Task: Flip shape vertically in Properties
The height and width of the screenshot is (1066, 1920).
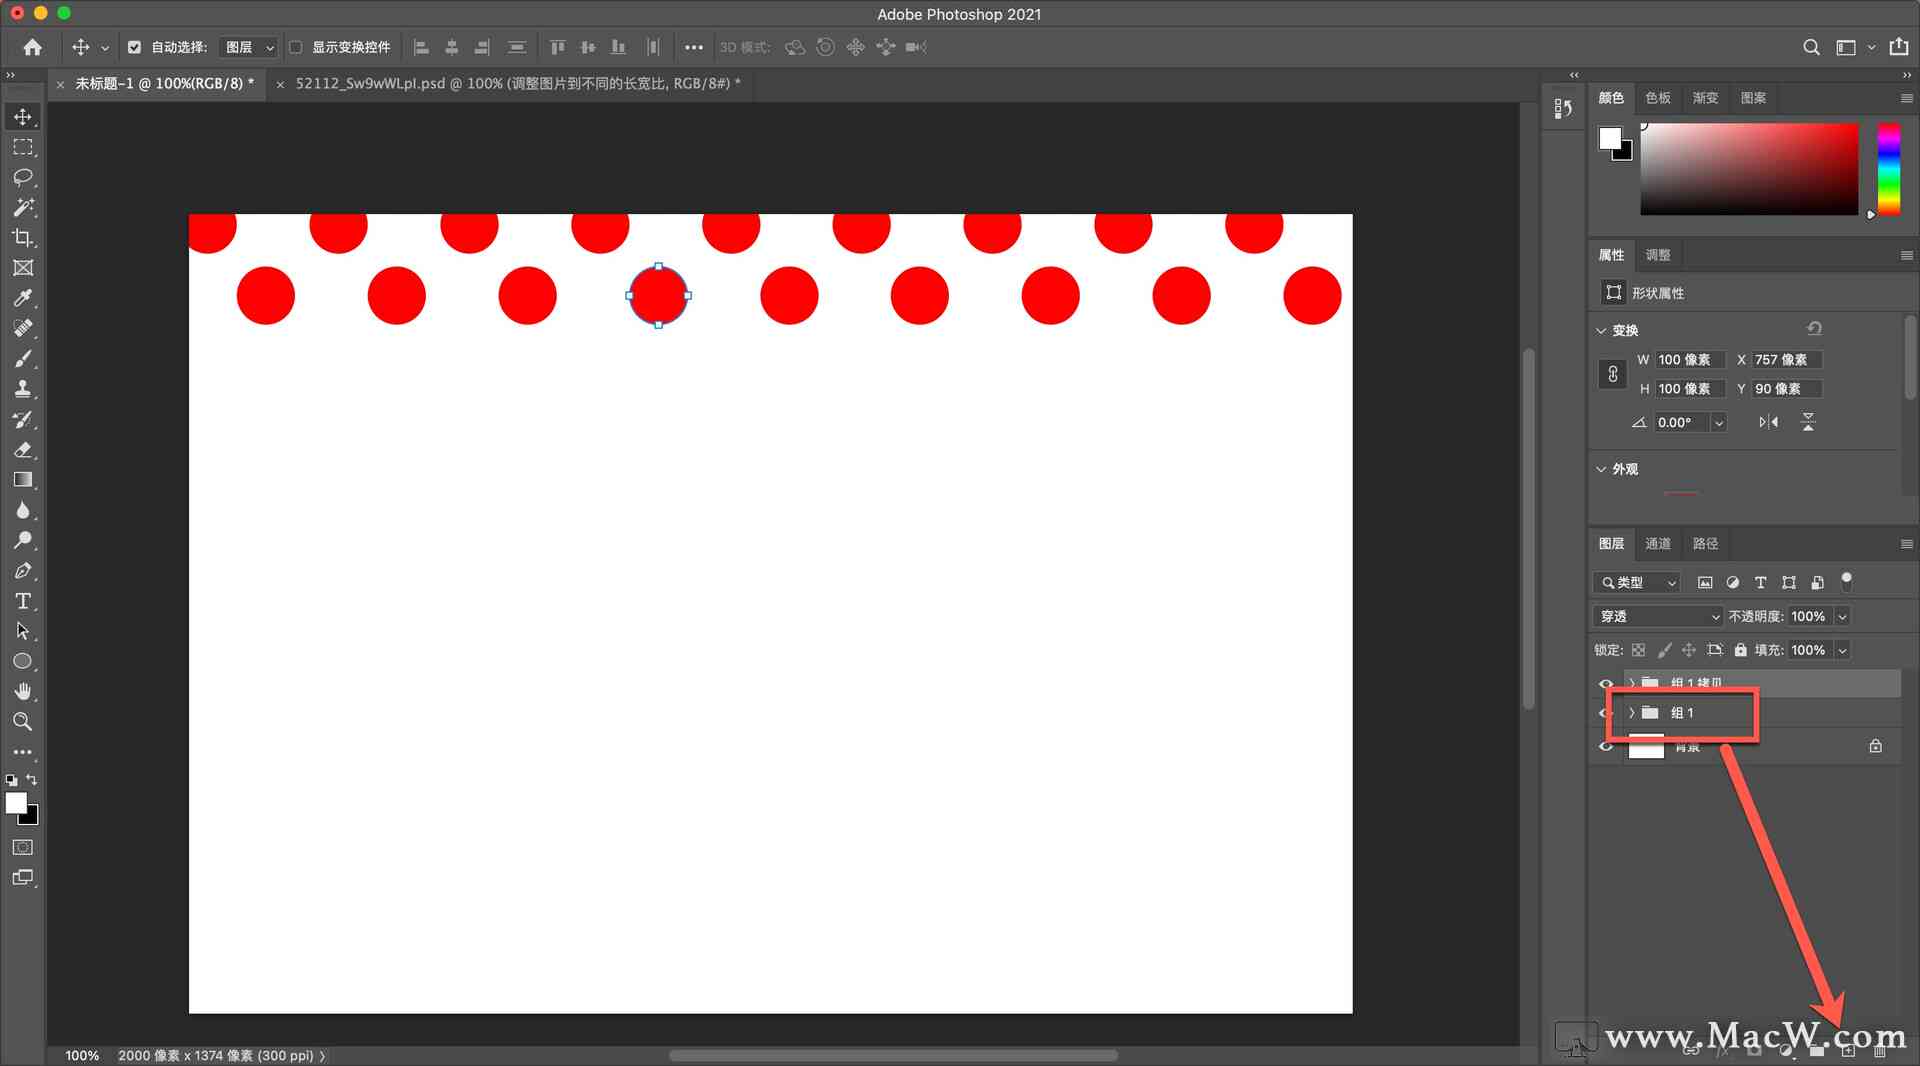Action: coord(1808,422)
